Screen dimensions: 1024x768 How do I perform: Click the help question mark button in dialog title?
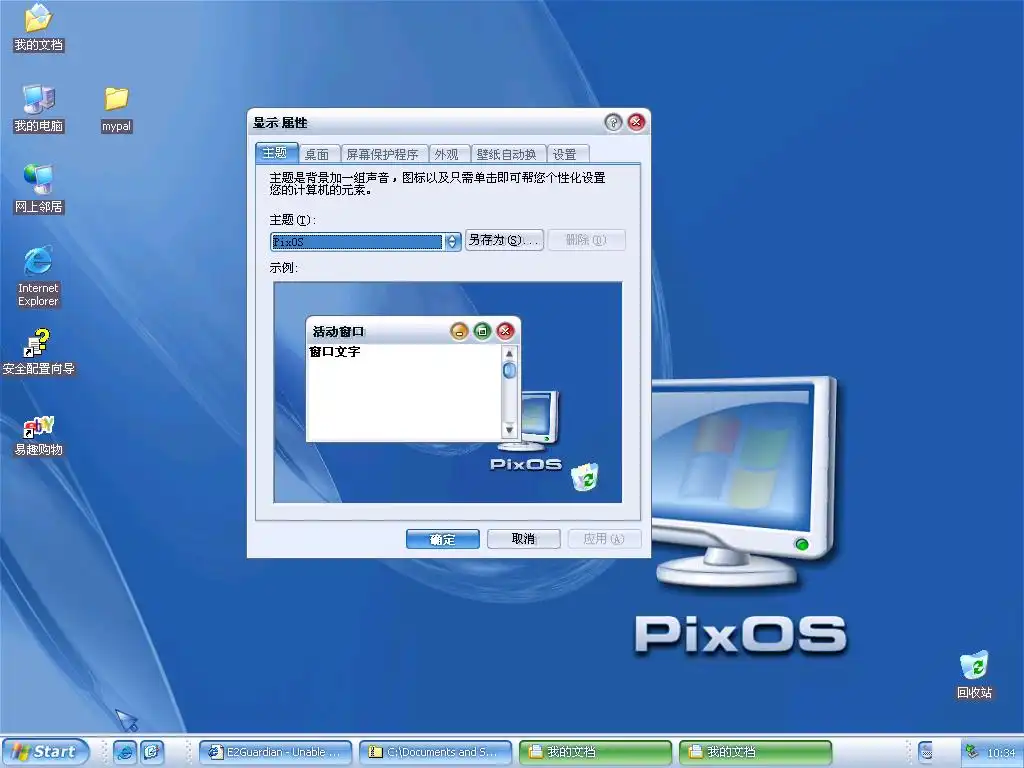pos(613,122)
